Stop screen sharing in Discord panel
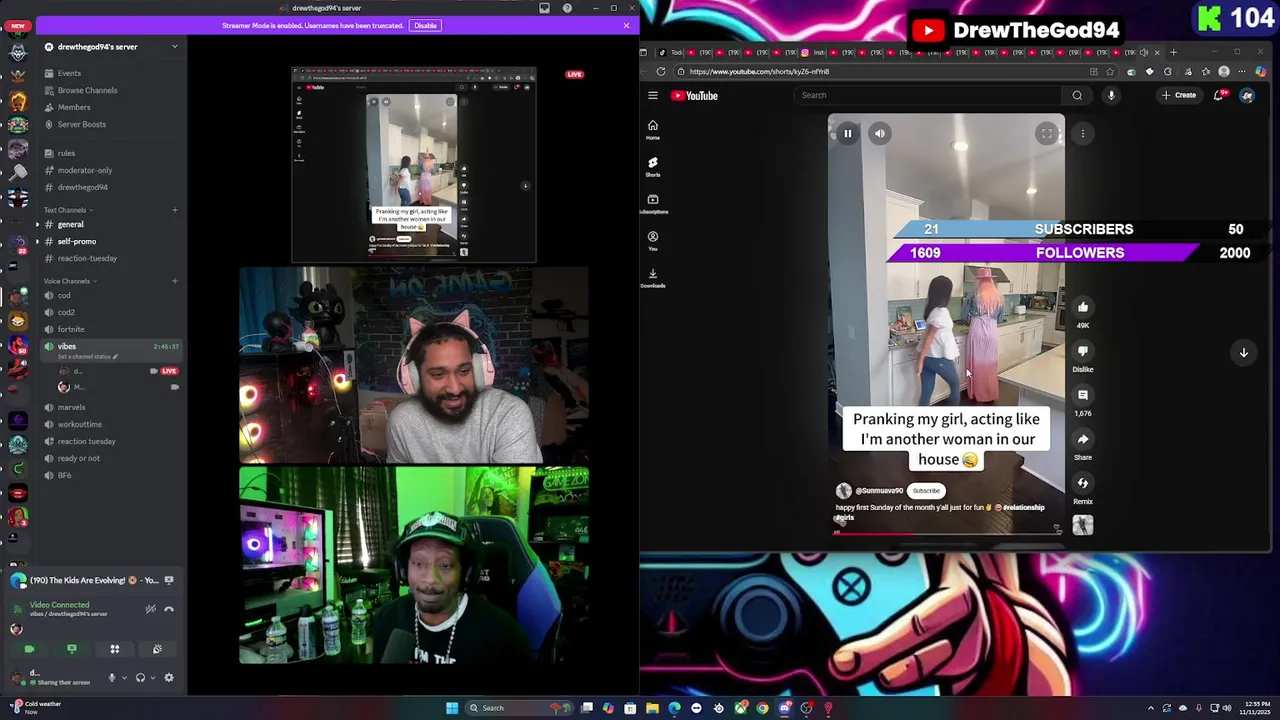 tap(72, 649)
